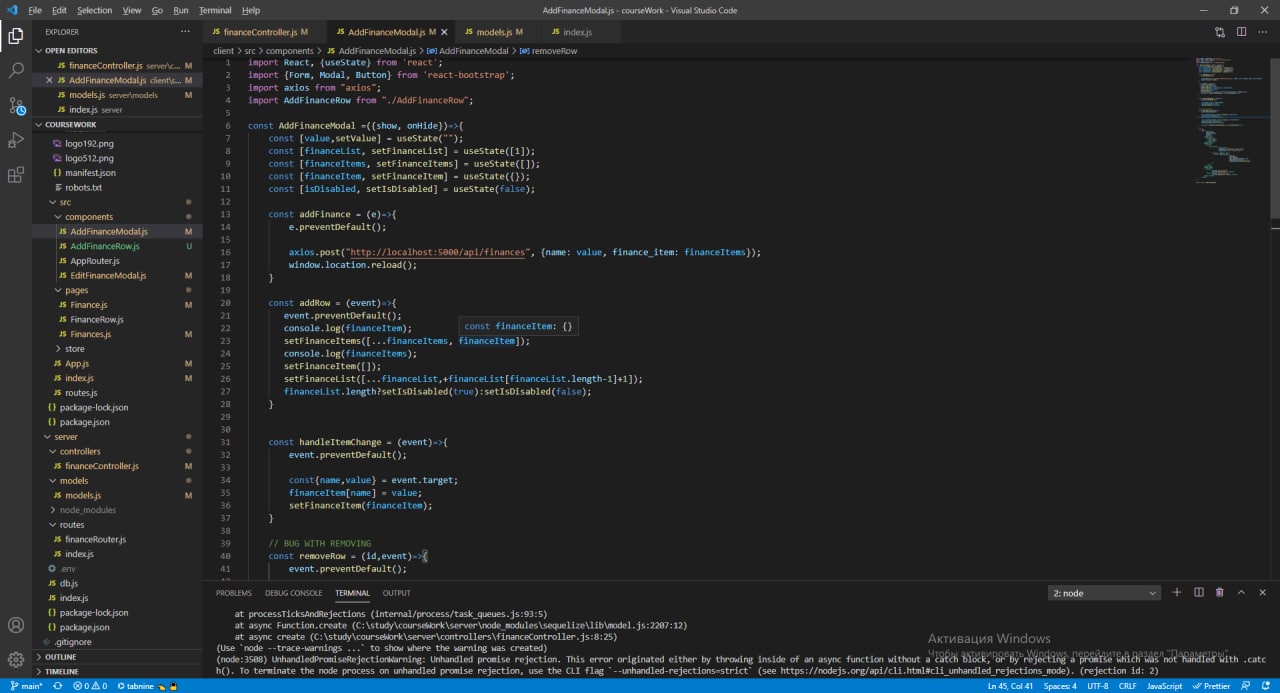Image resolution: width=1280 pixels, height=693 pixels.
Task: Click Ln 45, Col 41 cursor position
Action: (1011, 686)
